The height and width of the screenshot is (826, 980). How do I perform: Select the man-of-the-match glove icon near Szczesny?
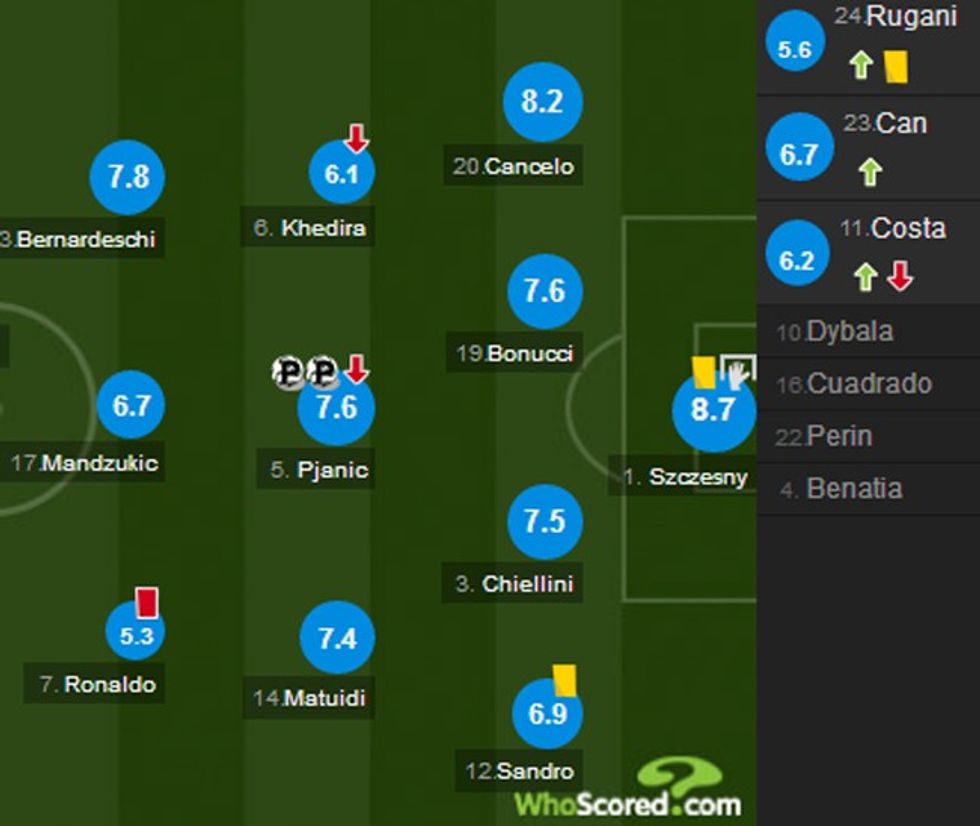pos(738,369)
